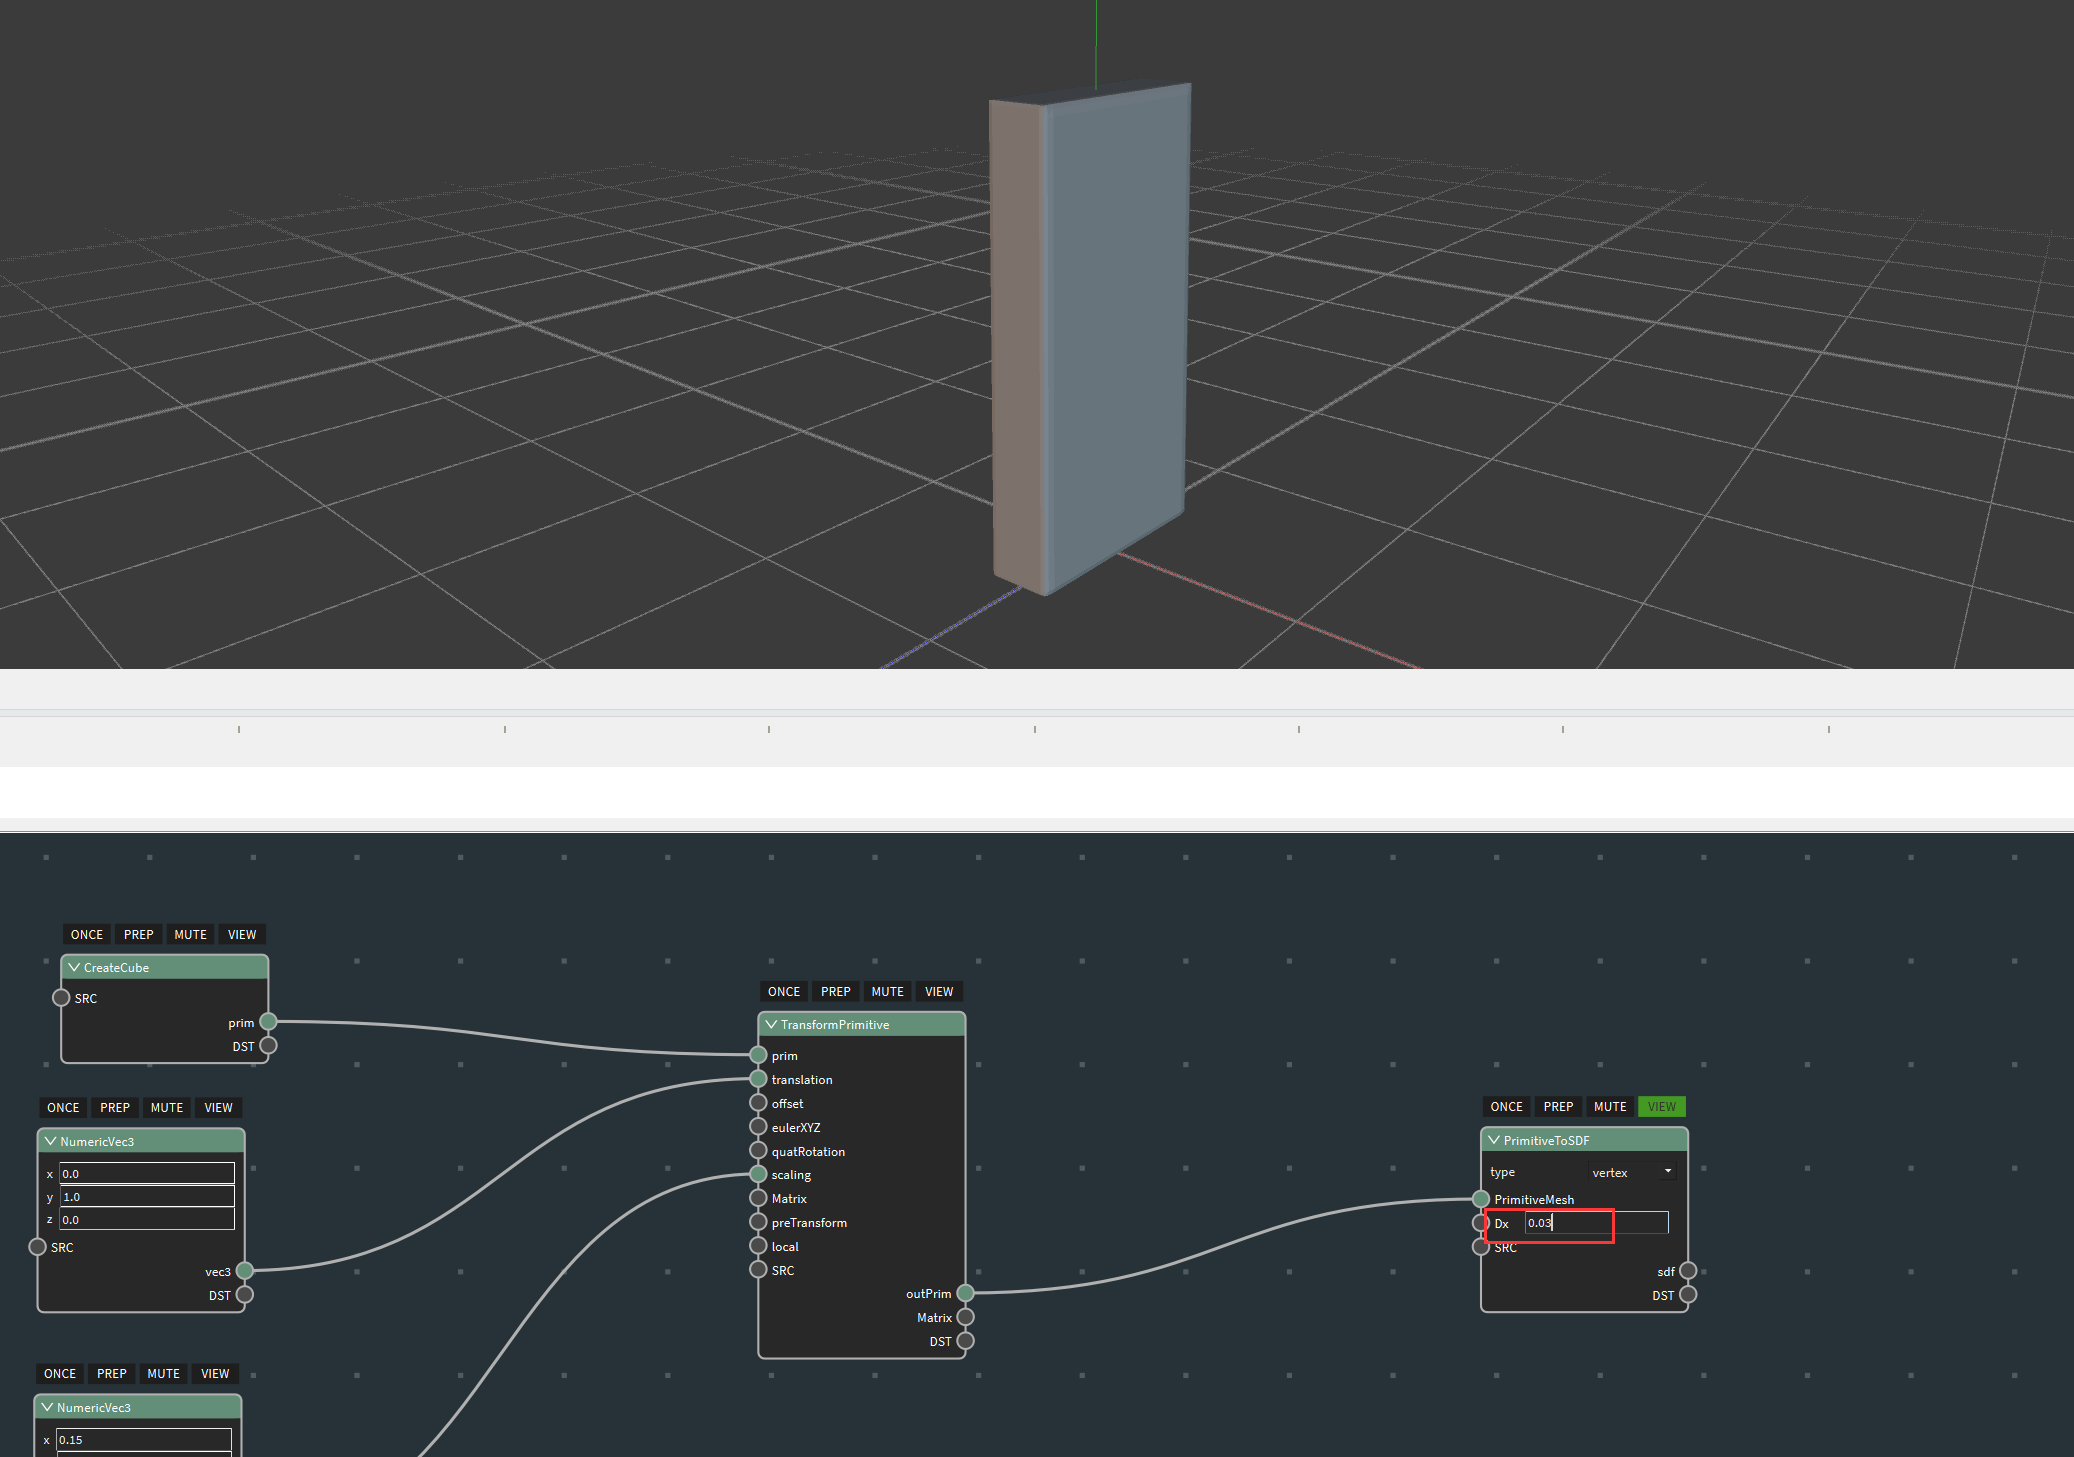
Task: Click CreateCube prim output socket
Action: pyautogui.click(x=268, y=1022)
